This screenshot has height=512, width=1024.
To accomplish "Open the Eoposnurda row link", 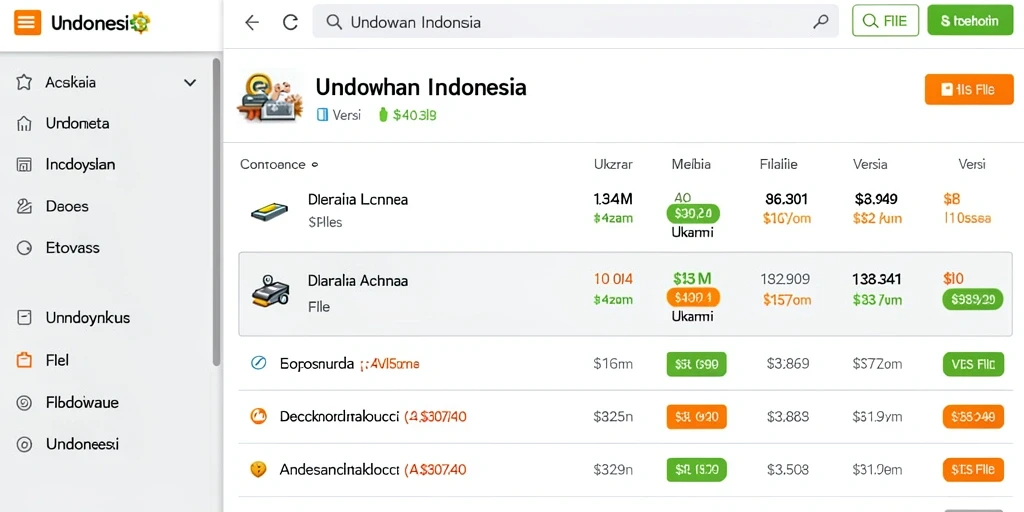I will (x=317, y=364).
